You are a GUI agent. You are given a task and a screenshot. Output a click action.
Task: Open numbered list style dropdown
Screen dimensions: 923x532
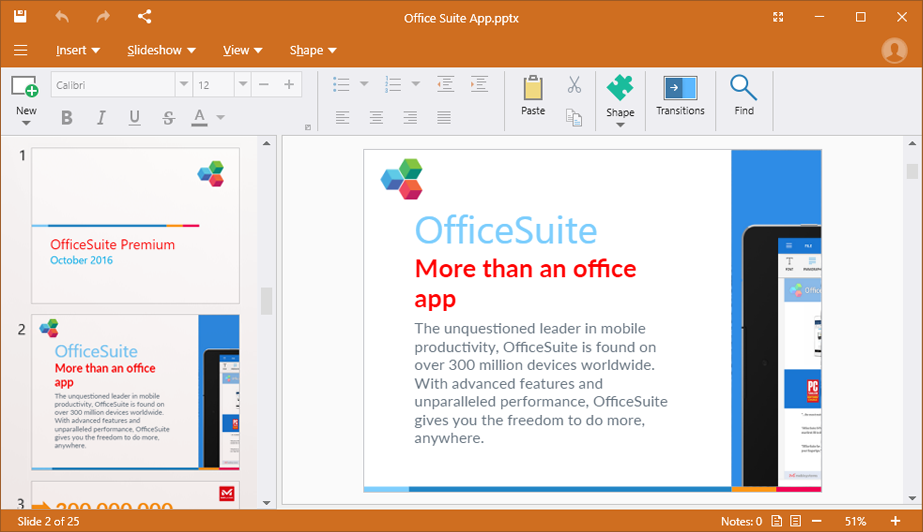(x=416, y=84)
